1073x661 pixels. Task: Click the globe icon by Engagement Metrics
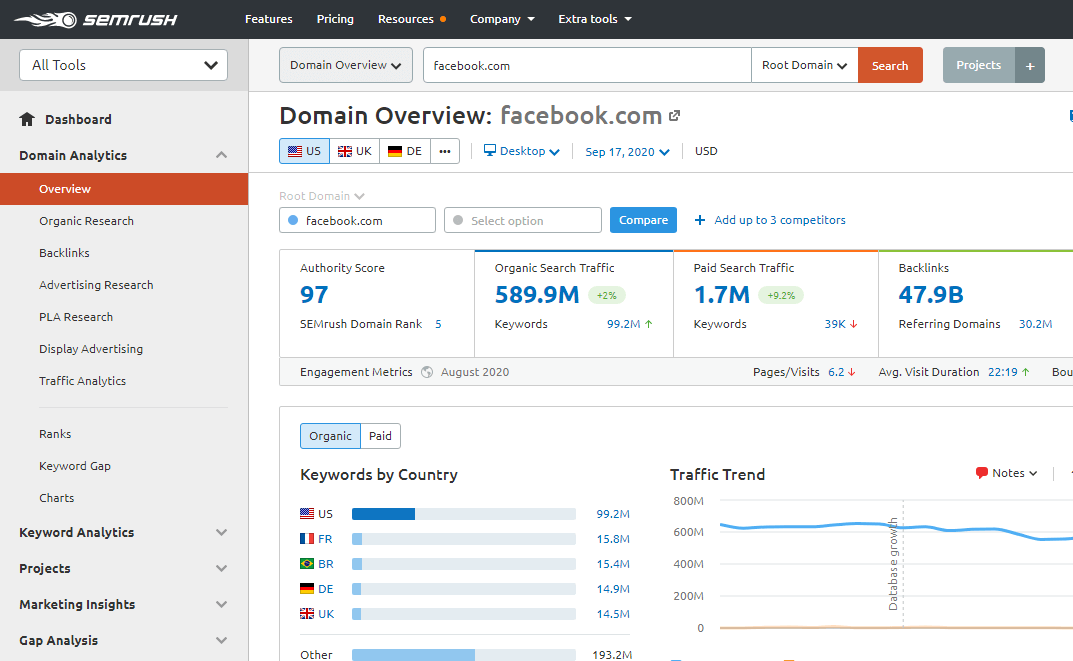(x=427, y=372)
